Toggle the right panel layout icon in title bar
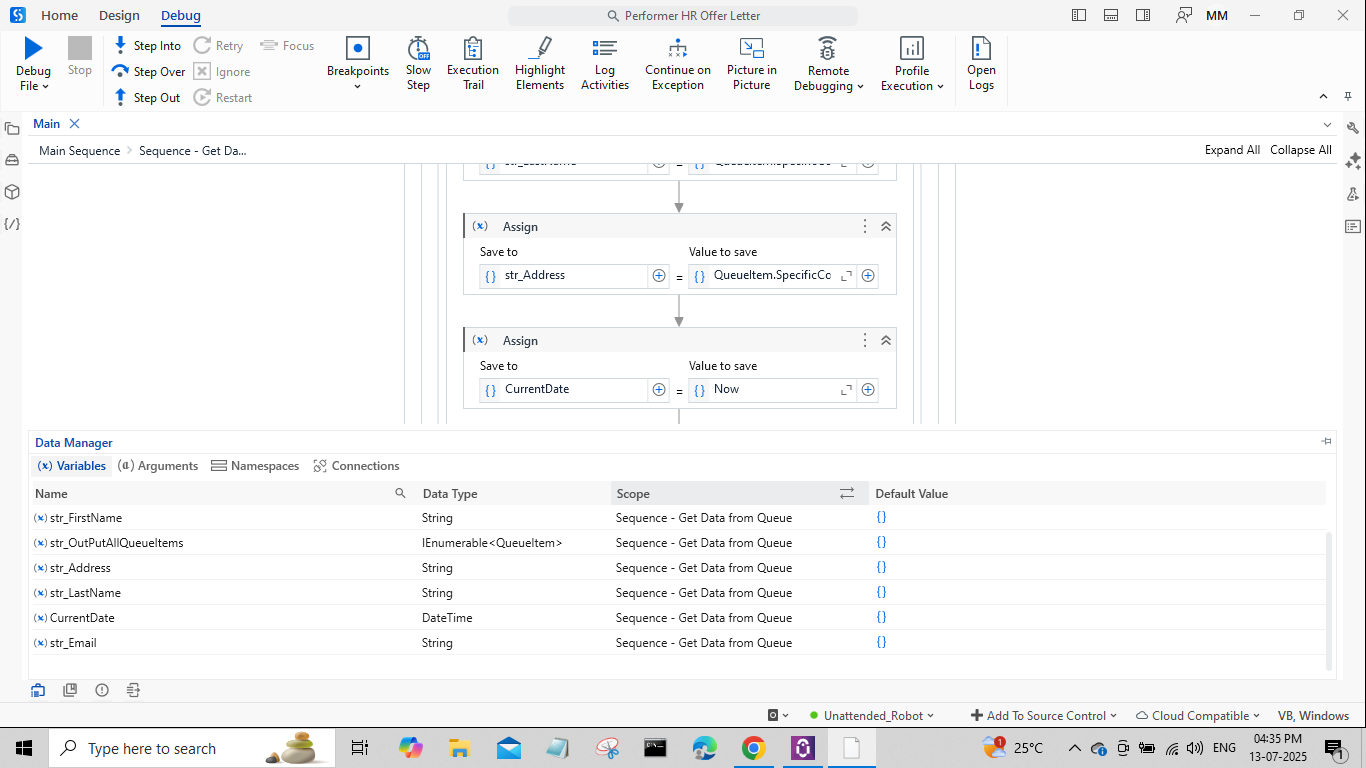This screenshot has height=768, width=1366. pyautogui.click(x=1143, y=15)
